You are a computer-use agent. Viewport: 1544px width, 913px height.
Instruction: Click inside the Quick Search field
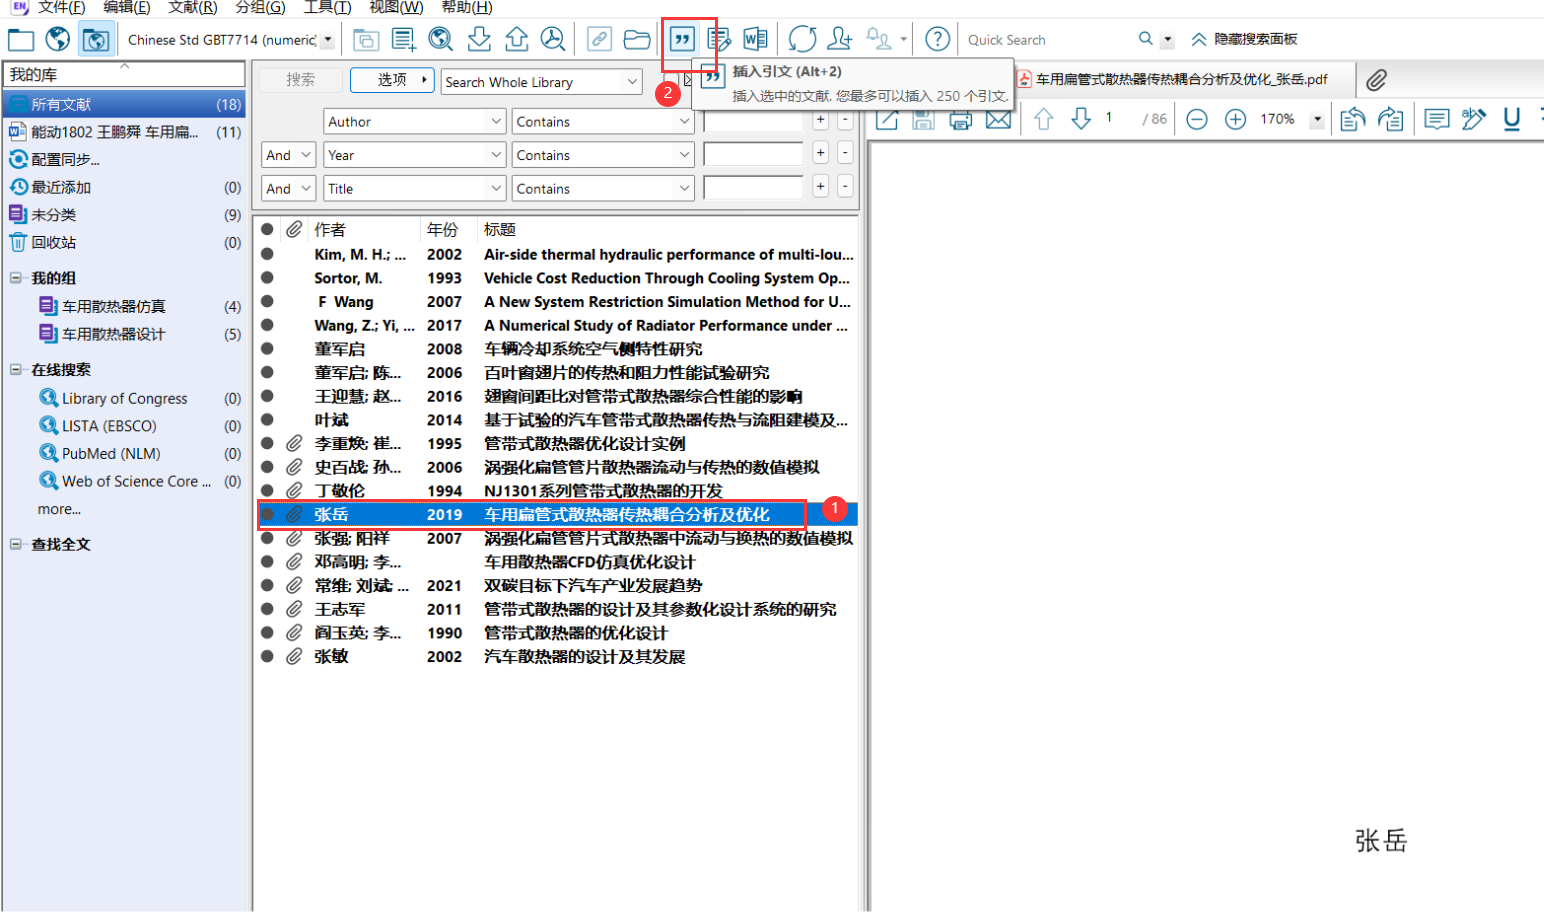pyautogui.click(x=1048, y=40)
